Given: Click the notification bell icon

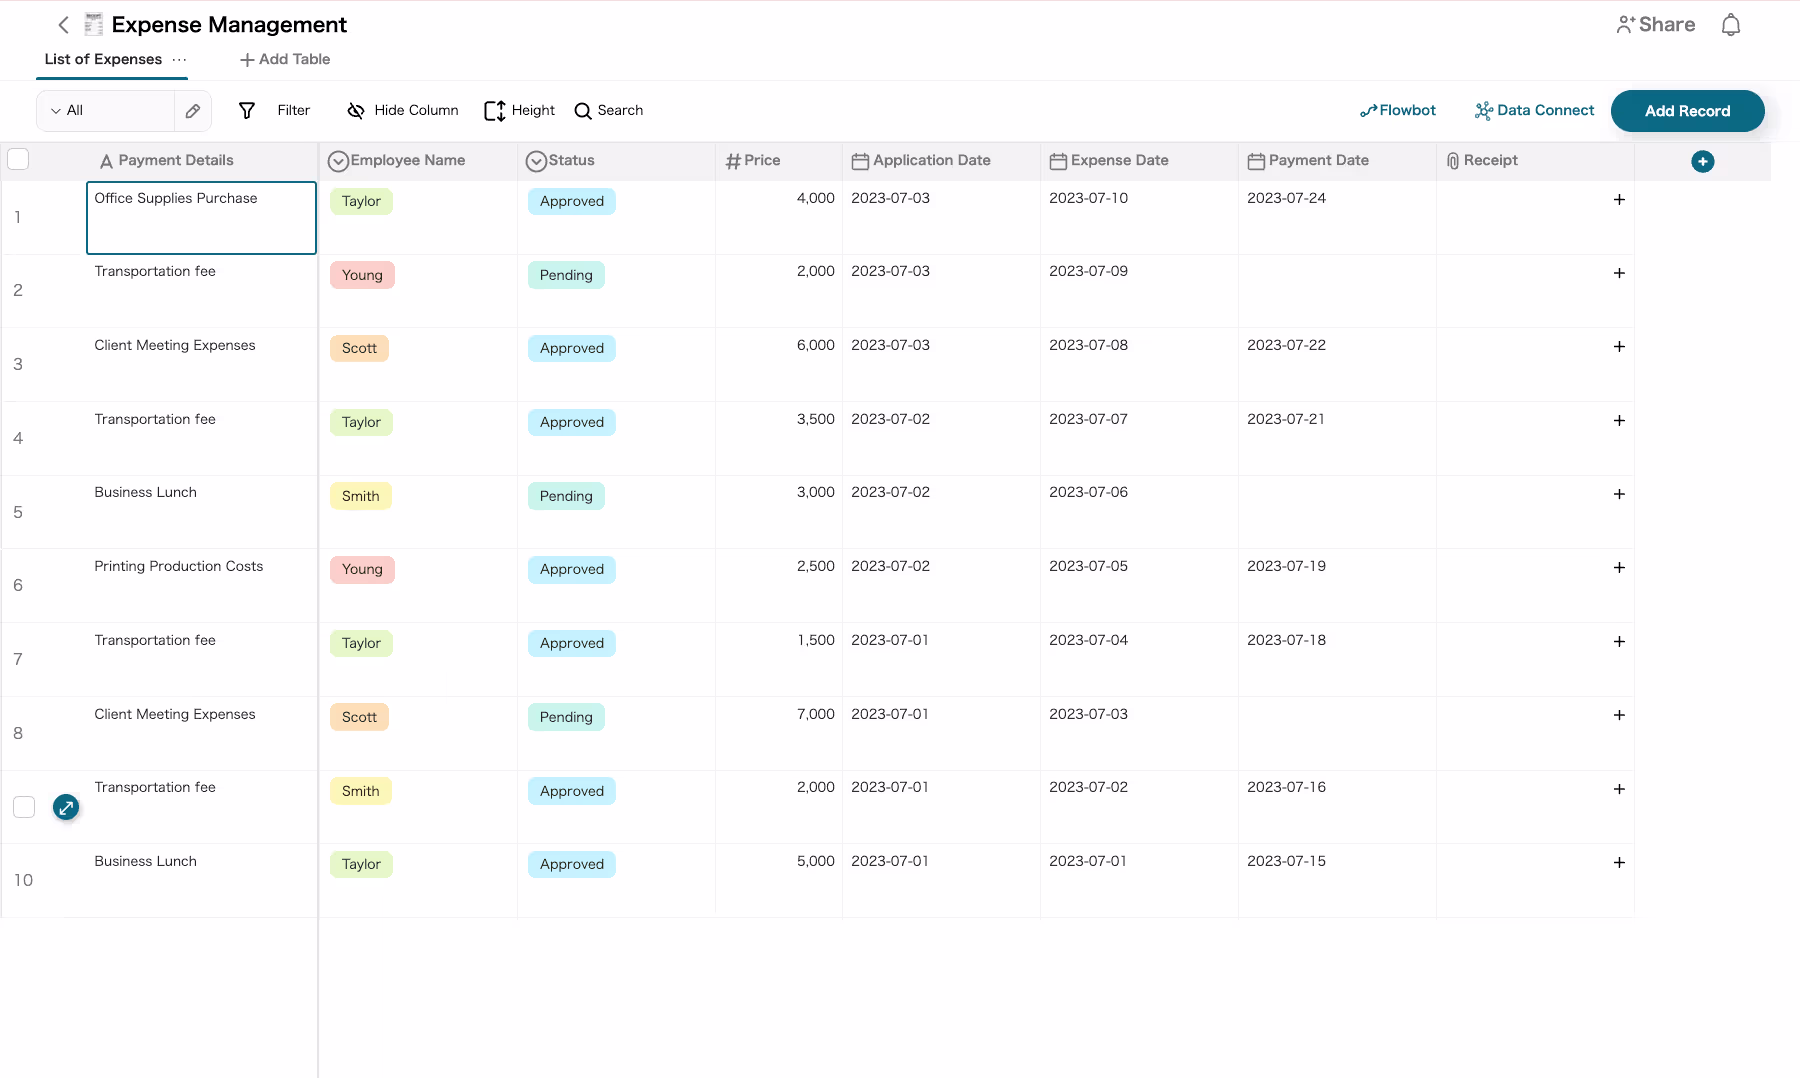Looking at the screenshot, I should pos(1731,24).
